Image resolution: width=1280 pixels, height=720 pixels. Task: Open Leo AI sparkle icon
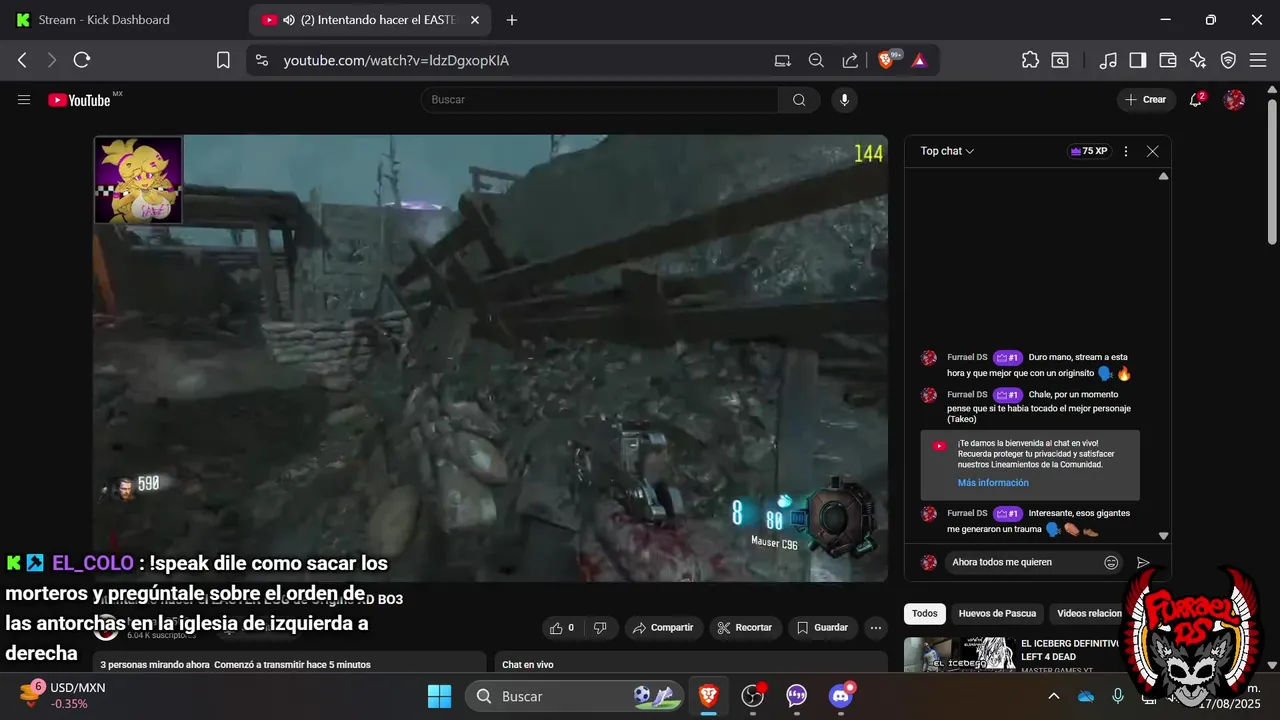pyautogui.click(x=1198, y=60)
